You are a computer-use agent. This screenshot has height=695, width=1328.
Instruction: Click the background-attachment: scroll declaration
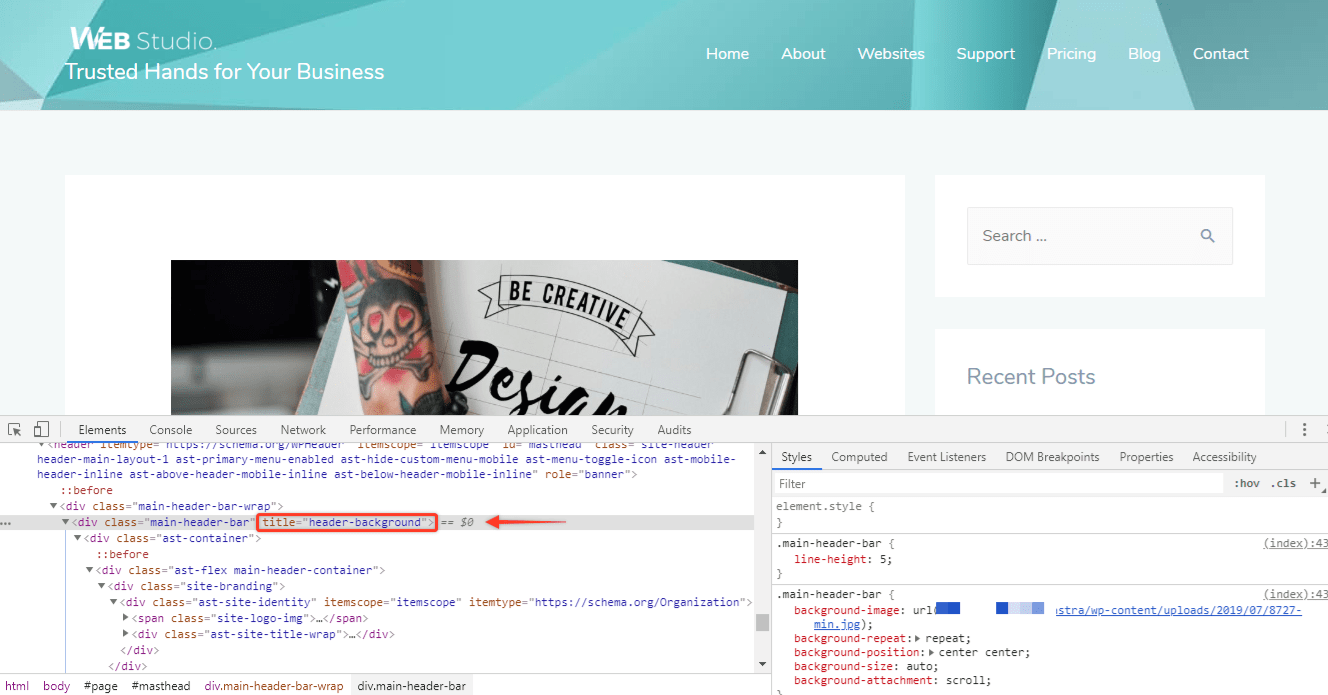(x=892, y=680)
